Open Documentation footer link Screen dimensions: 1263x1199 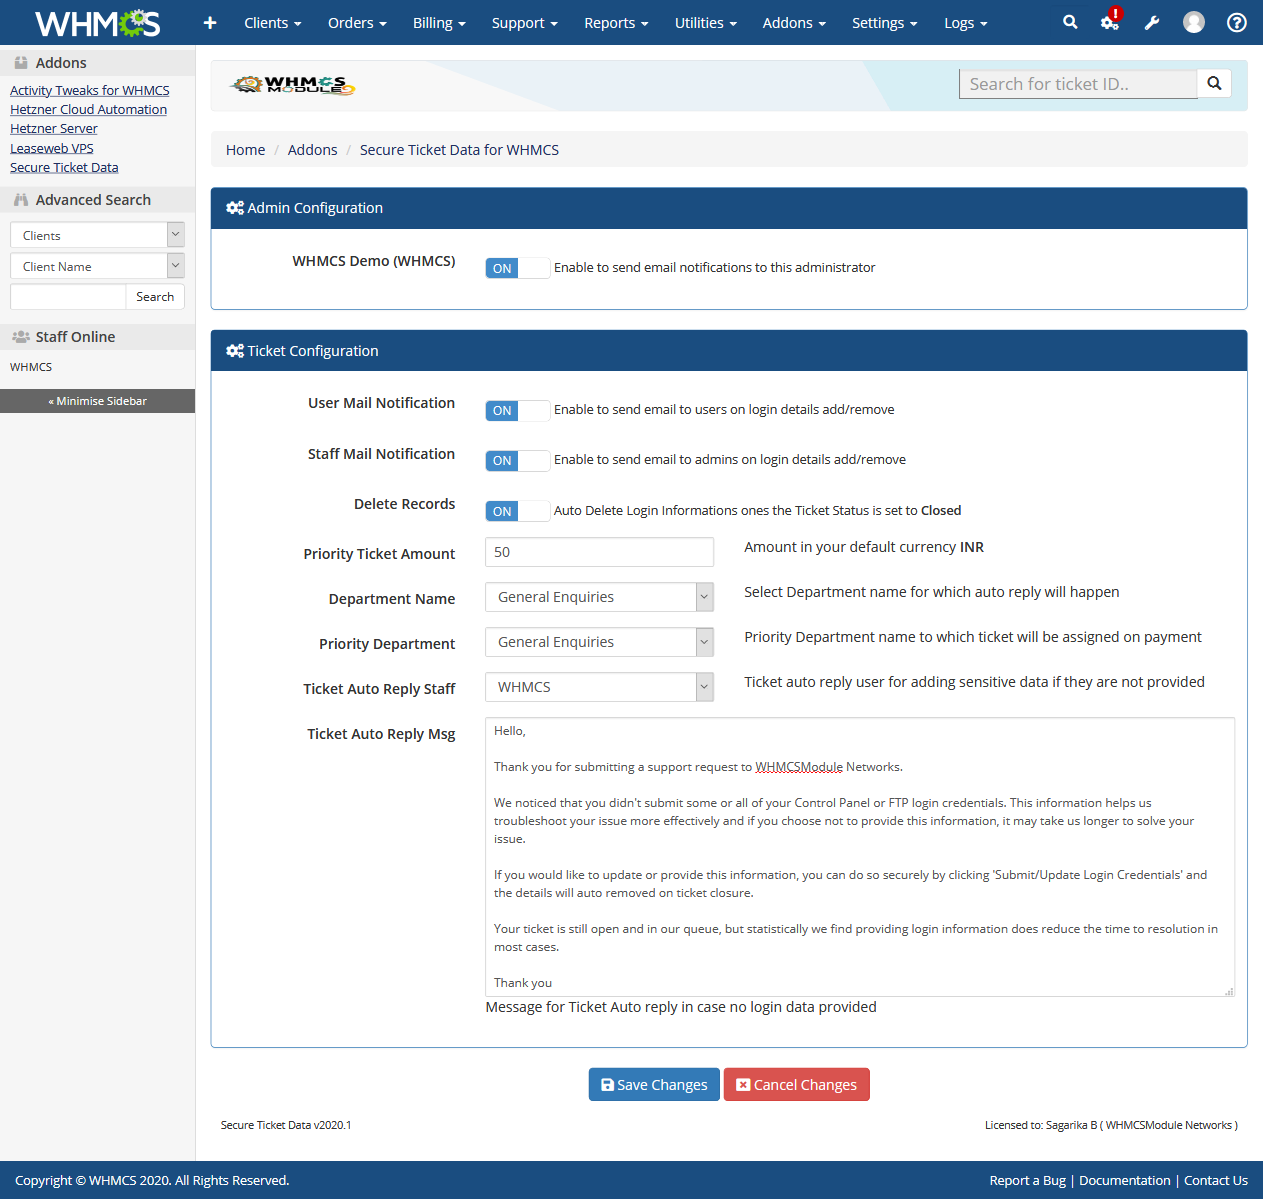[x=1125, y=1180]
